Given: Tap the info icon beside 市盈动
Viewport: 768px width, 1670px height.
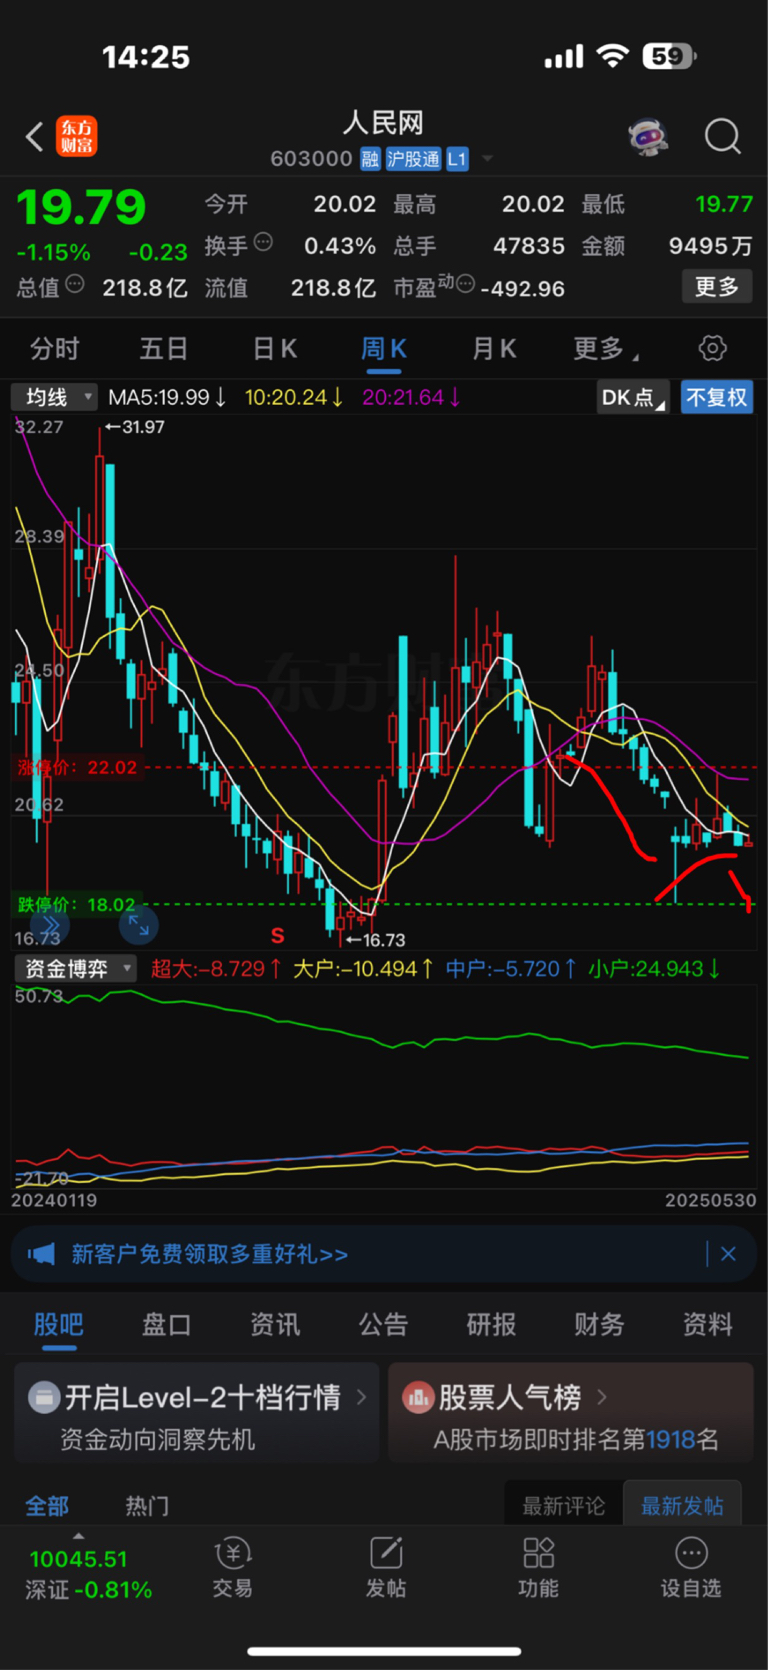Looking at the screenshot, I should 465,285.
